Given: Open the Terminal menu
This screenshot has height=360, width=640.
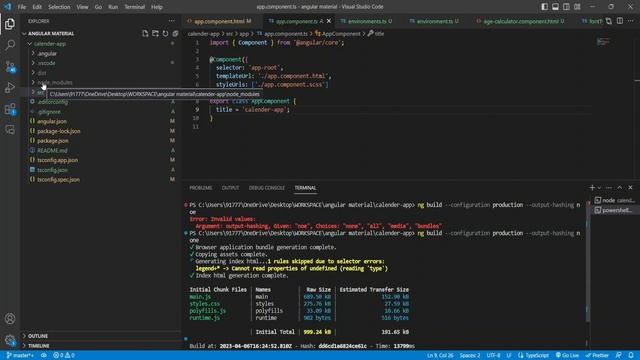Looking at the screenshot, I should 134,7.
